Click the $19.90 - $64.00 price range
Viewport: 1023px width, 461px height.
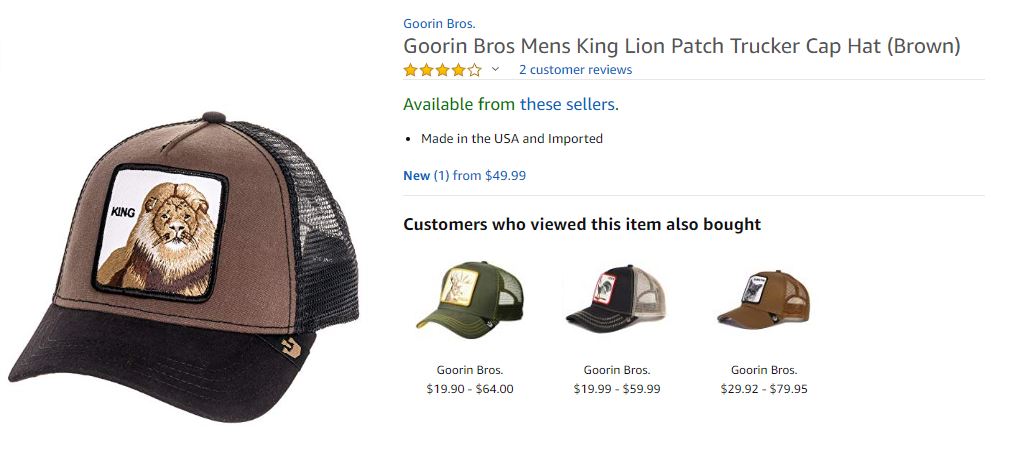[x=469, y=389]
